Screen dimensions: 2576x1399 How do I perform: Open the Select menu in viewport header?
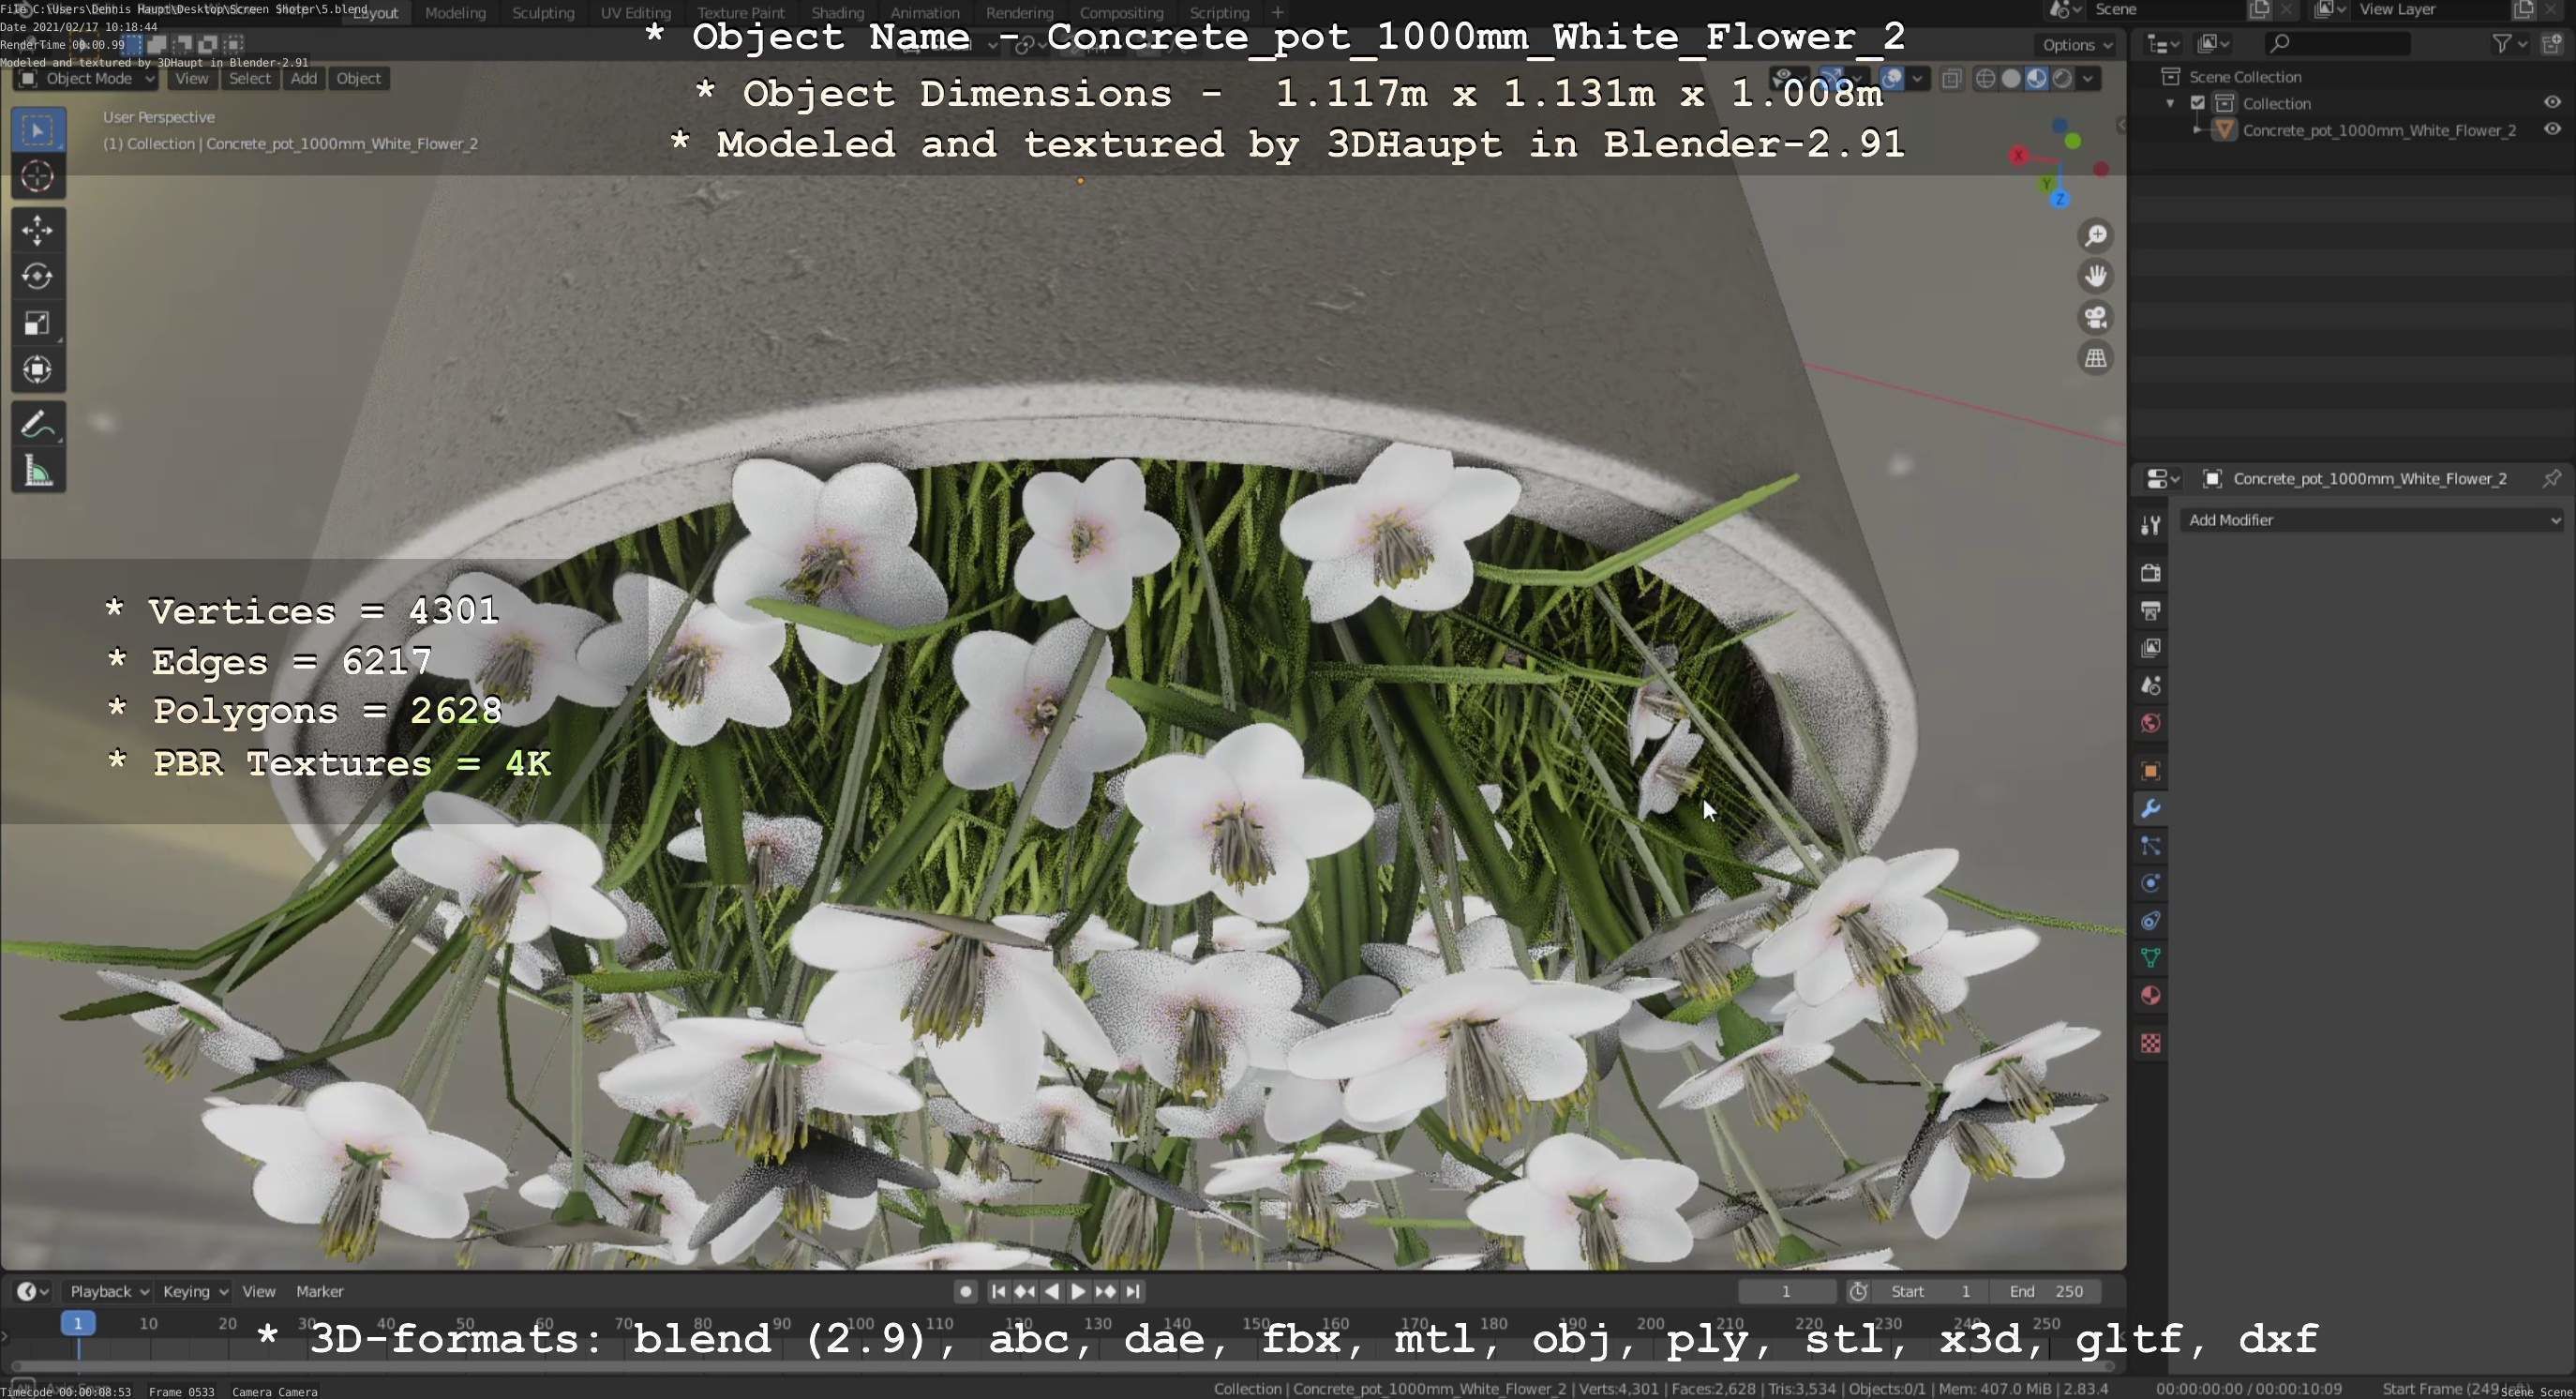click(x=249, y=78)
